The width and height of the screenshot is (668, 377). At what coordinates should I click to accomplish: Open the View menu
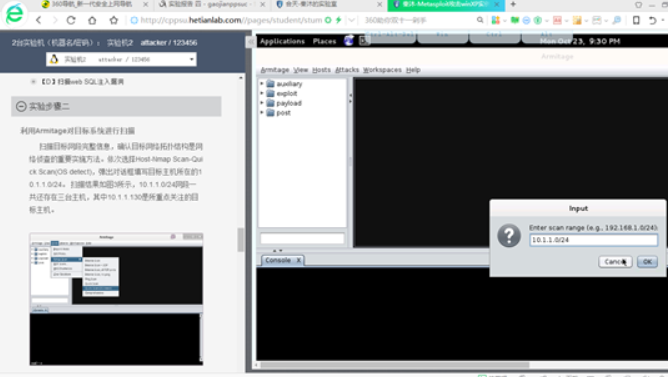(300, 70)
